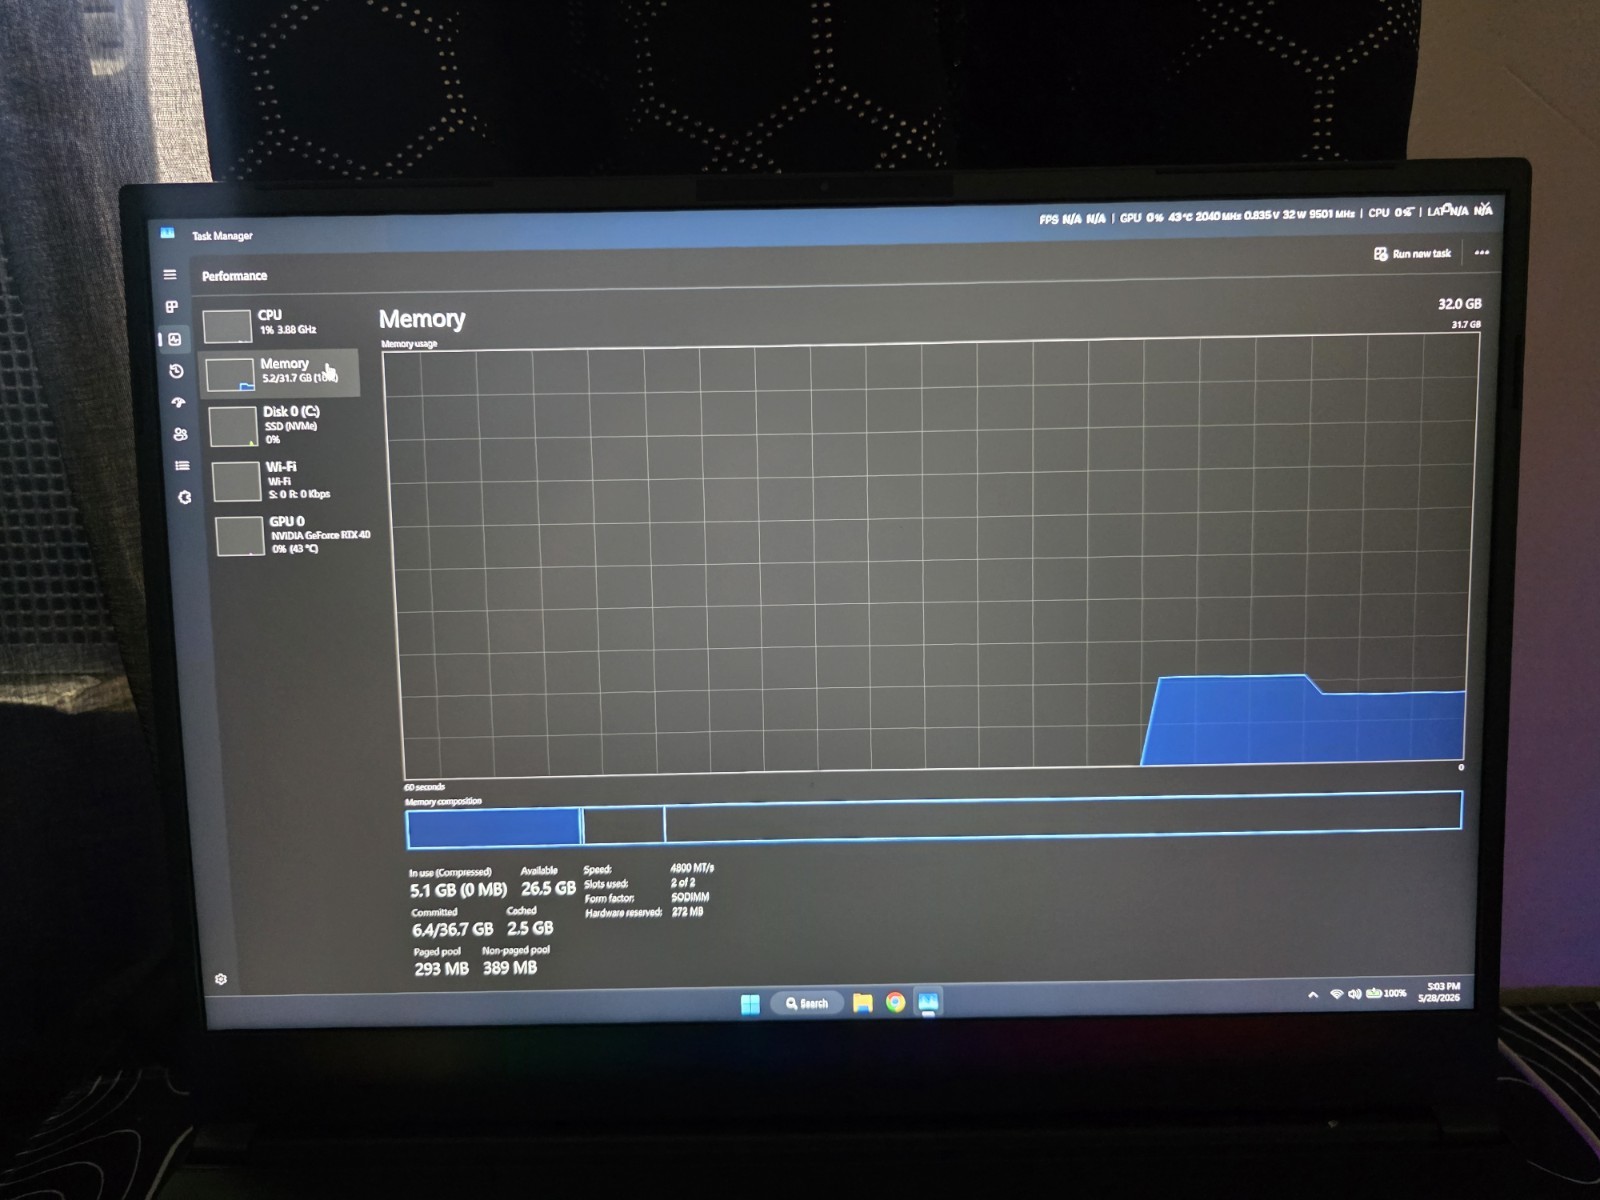Select the Wi-Fi performance entry
The width and height of the screenshot is (1600, 1200).
pos(286,480)
